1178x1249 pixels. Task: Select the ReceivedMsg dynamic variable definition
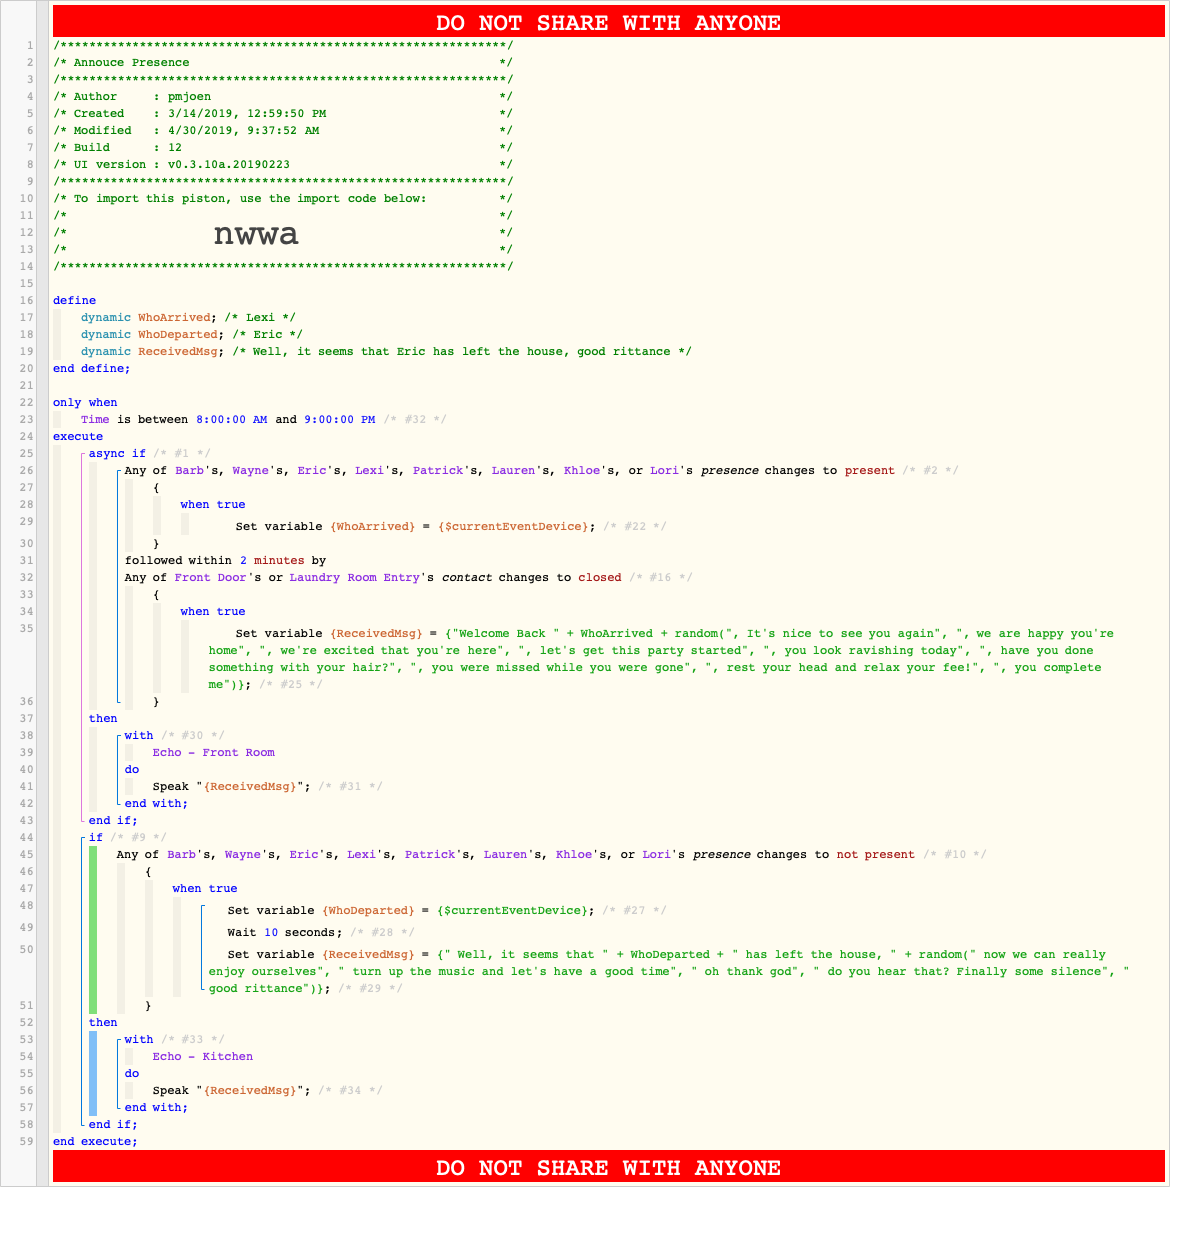click(x=386, y=351)
